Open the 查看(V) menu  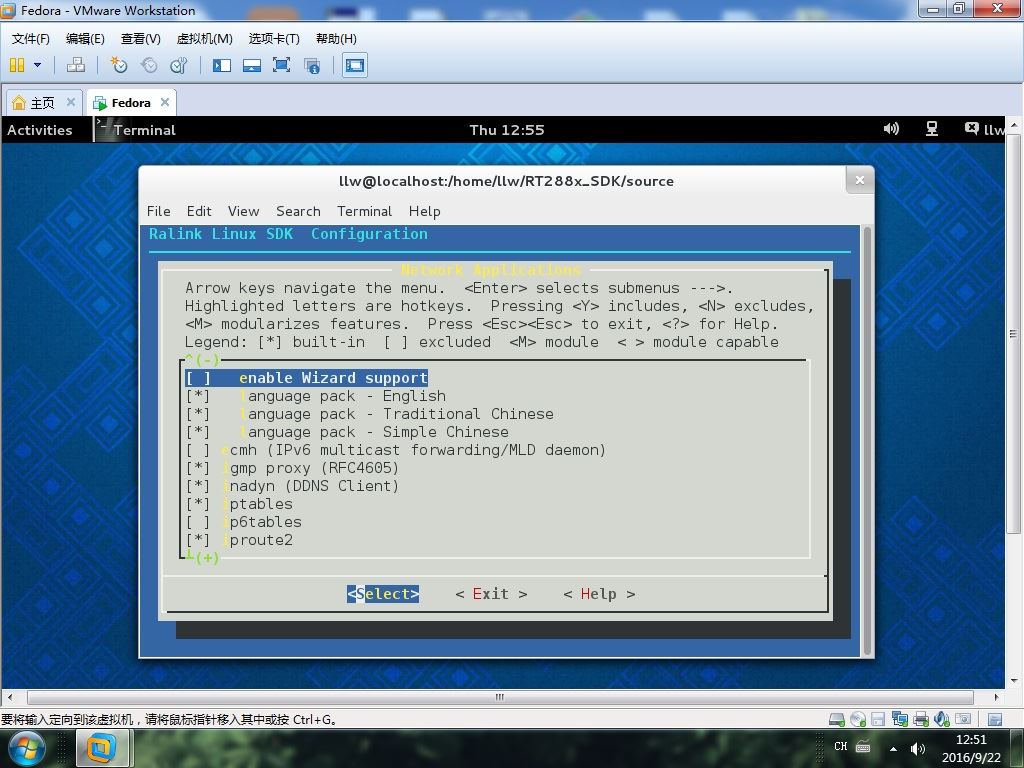click(140, 39)
